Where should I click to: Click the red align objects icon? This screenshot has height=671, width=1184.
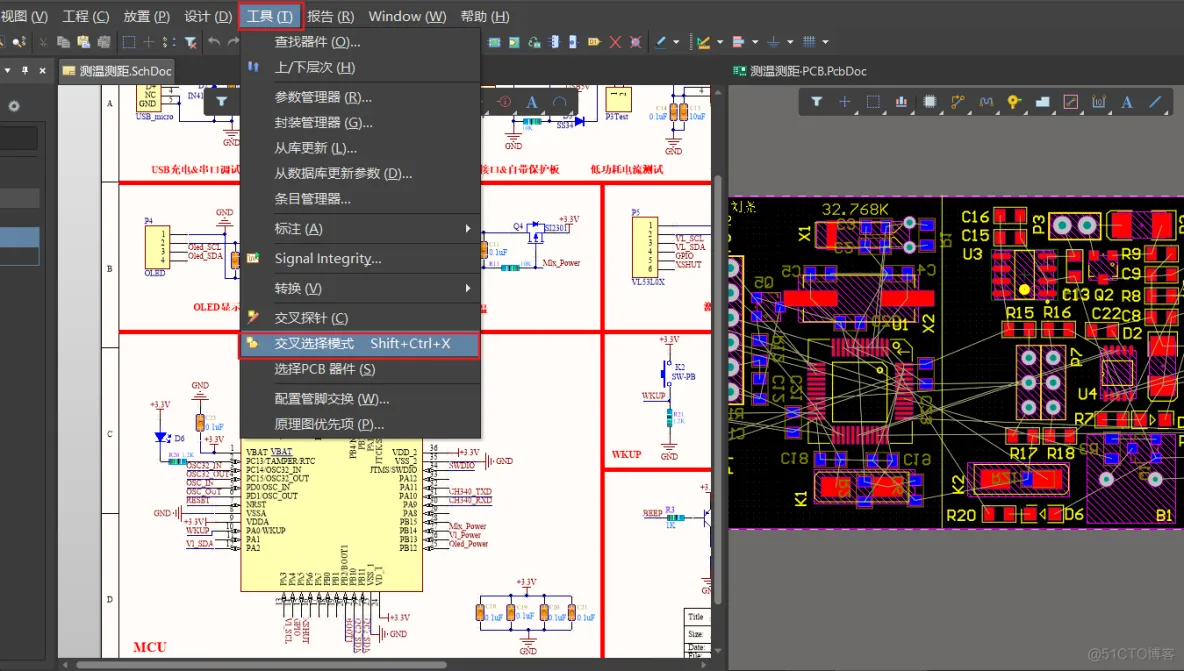point(738,42)
